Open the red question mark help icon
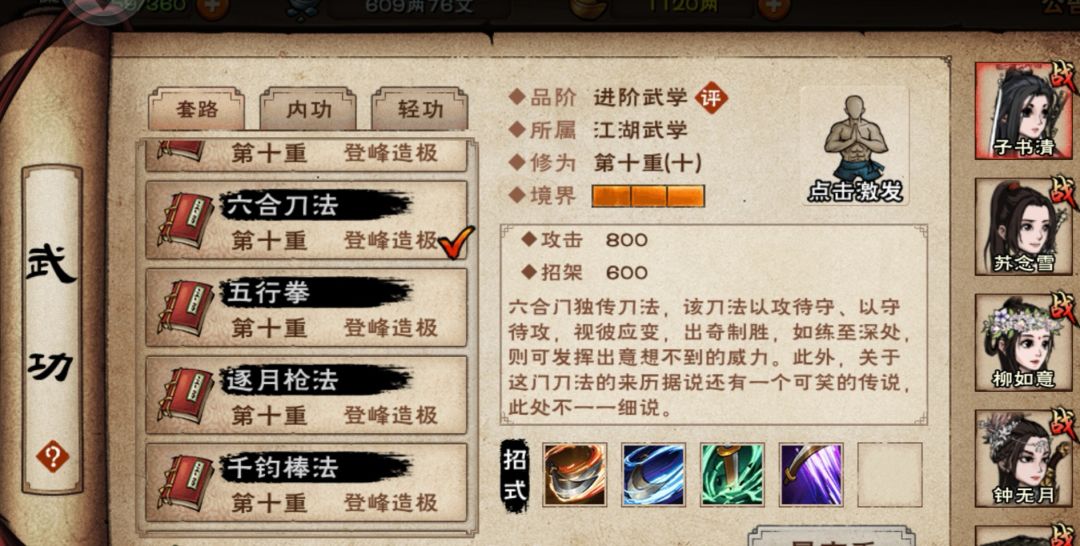Image resolution: width=1080 pixels, height=546 pixels. [x=52, y=456]
